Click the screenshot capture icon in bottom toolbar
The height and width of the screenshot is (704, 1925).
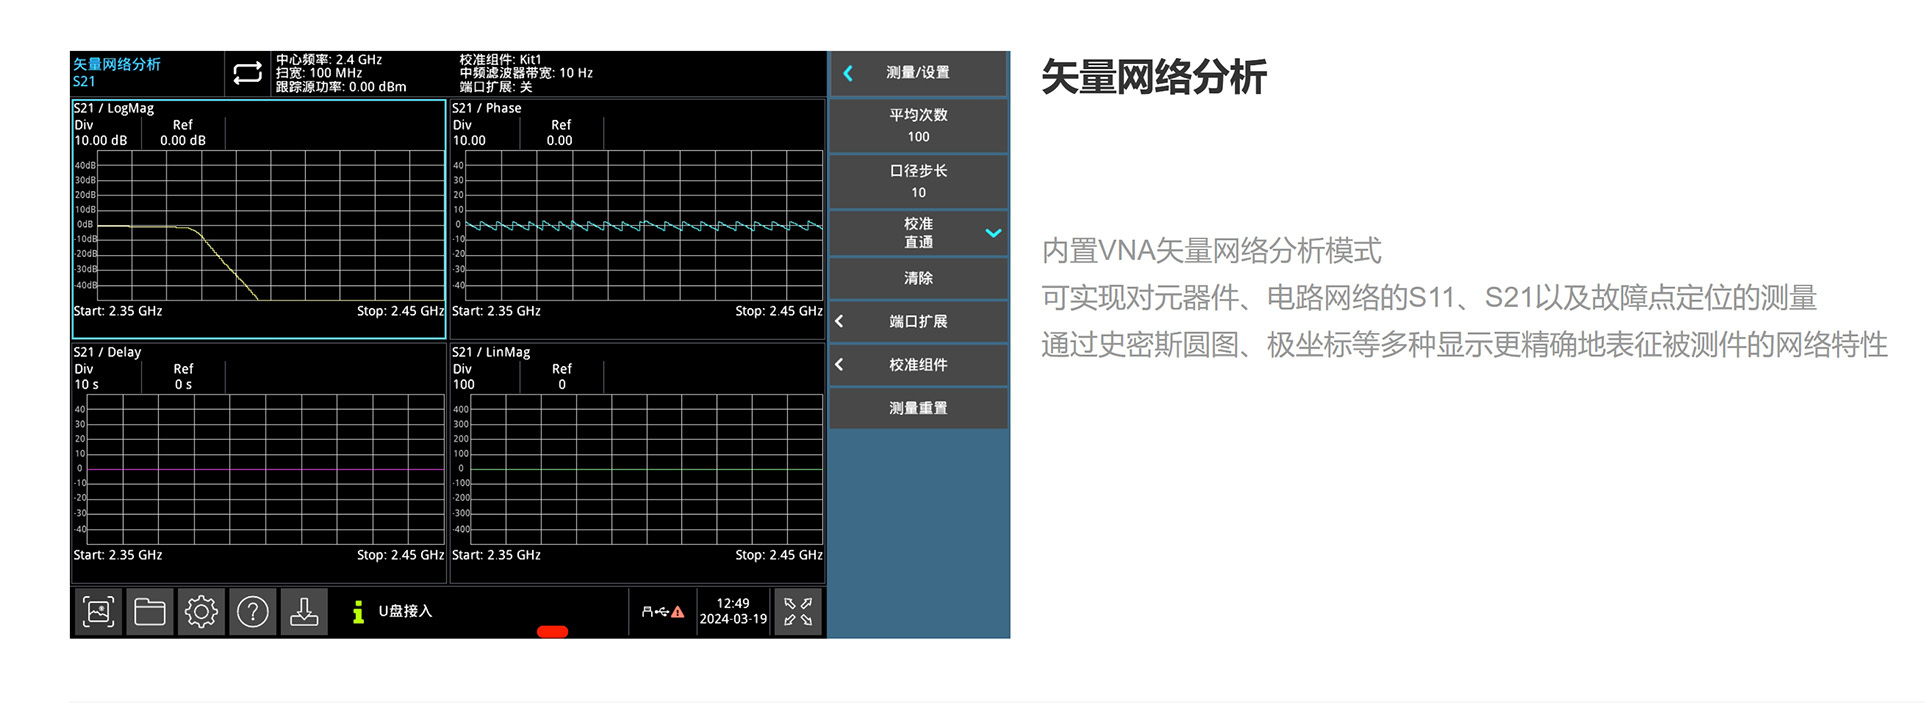point(98,611)
